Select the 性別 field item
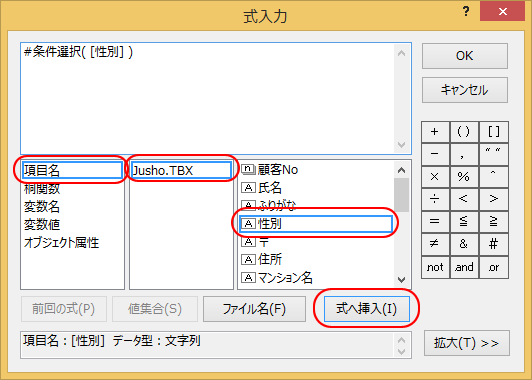Image resolution: width=532 pixels, height=380 pixels. (x=316, y=224)
